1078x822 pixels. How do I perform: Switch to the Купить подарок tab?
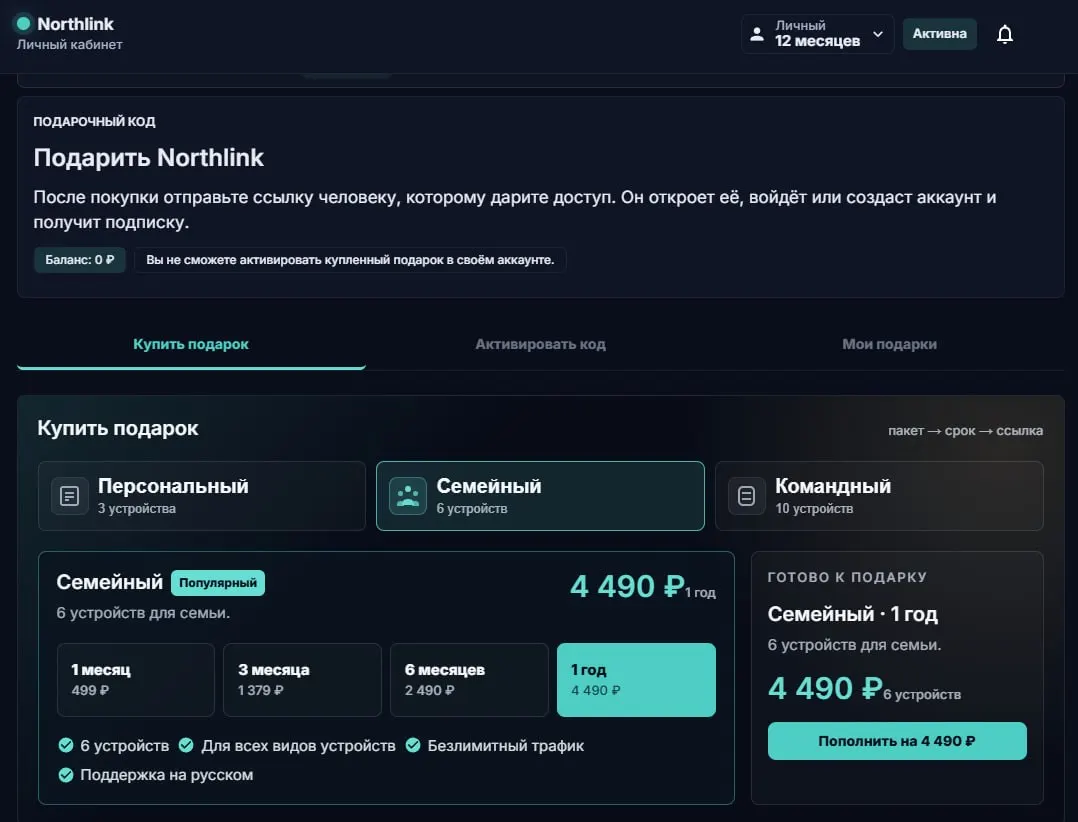191,344
